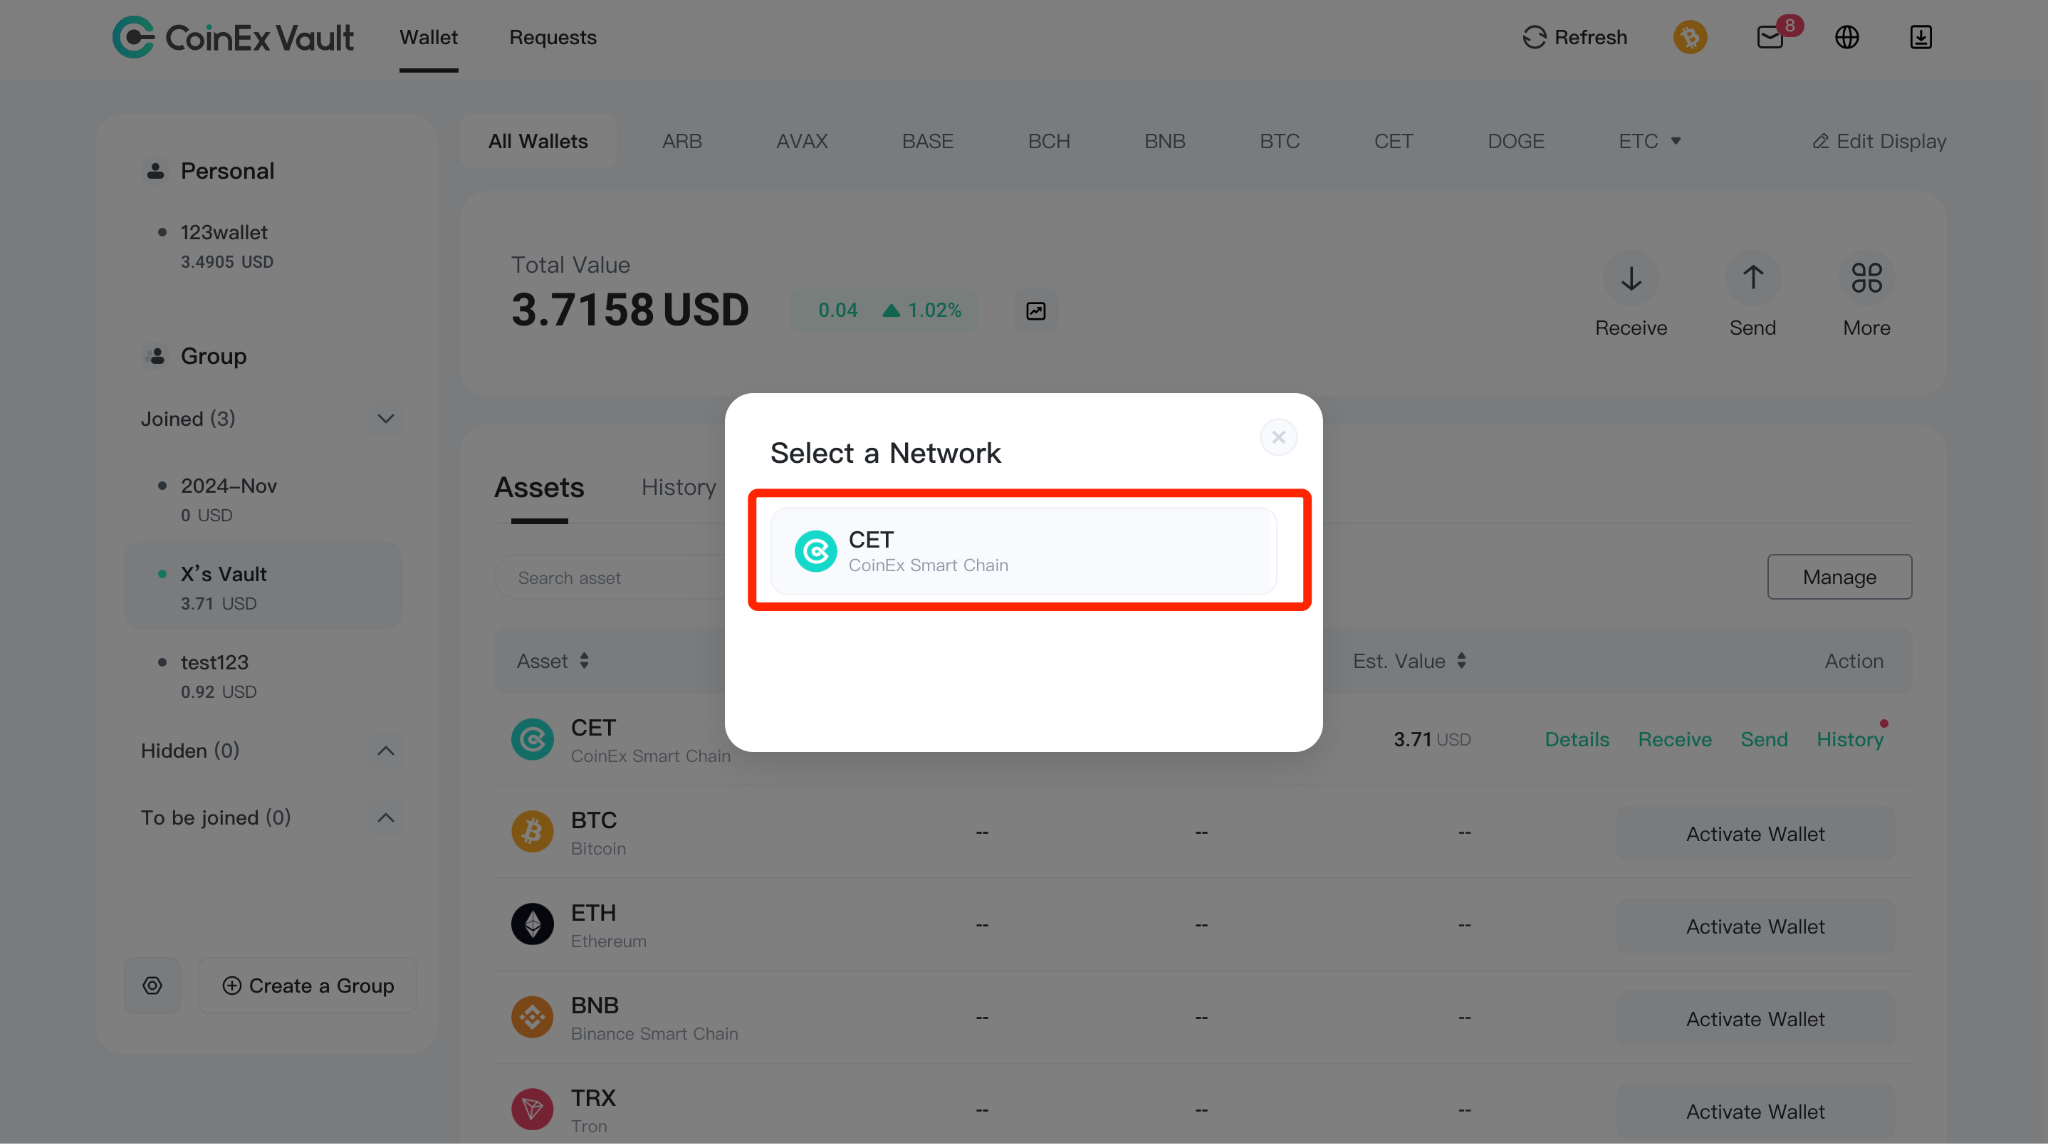Click the Receive arrow icon
This screenshot has height=1144, width=2048.
pos(1631,277)
